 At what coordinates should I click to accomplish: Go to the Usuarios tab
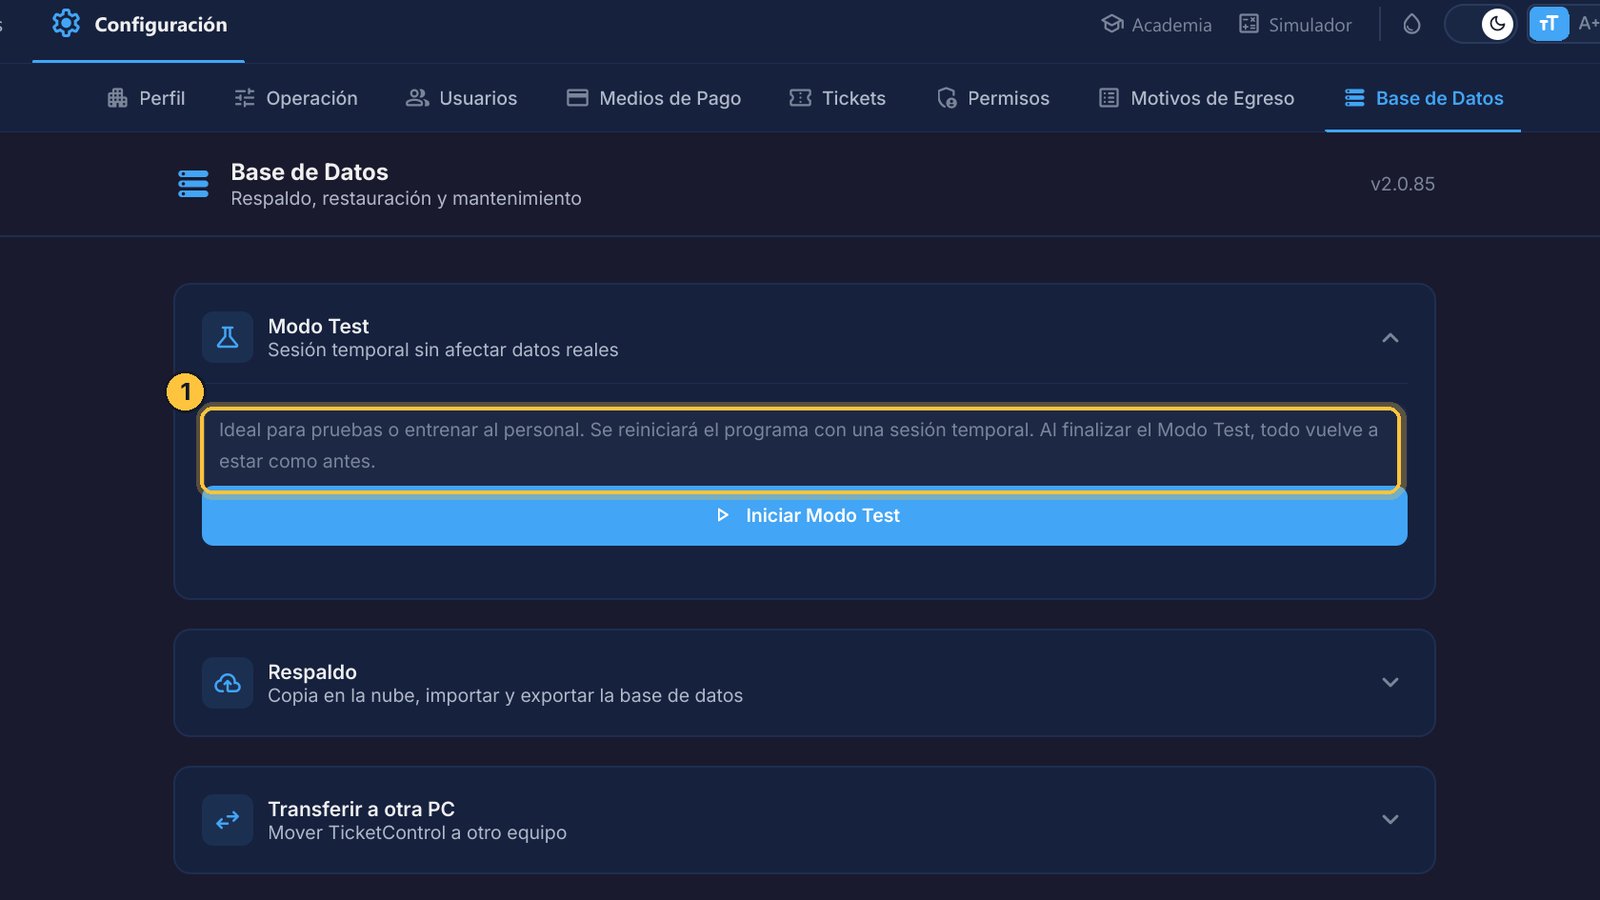pyautogui.click(x=461, y=98)
